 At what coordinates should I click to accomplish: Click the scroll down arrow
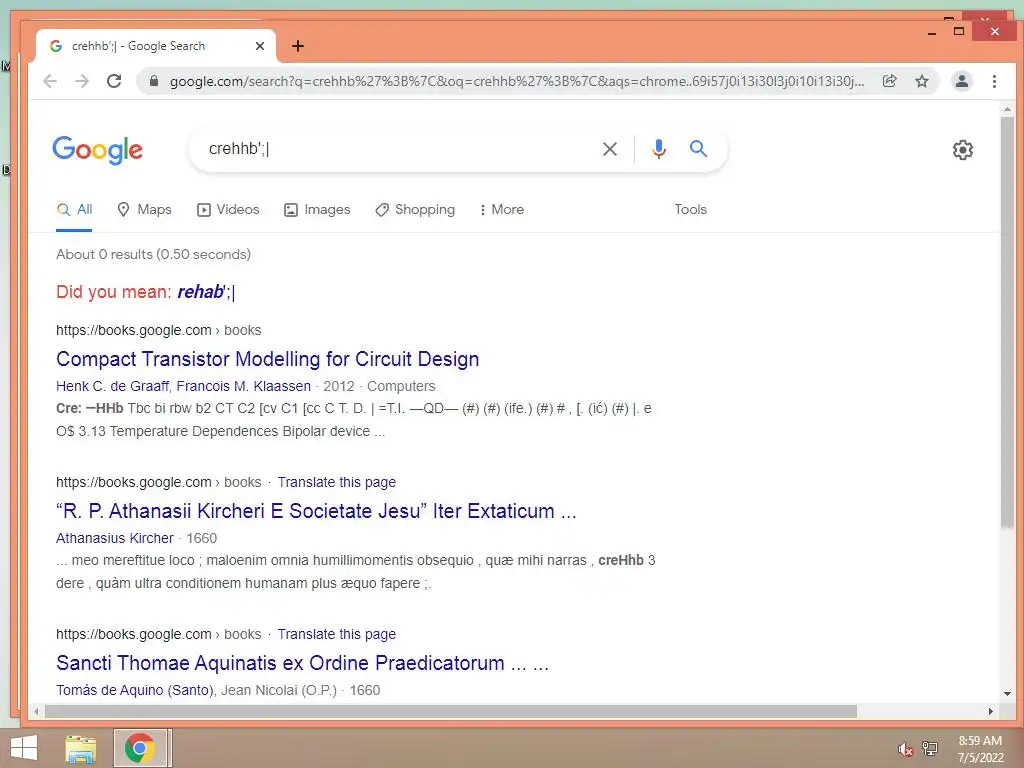1007,694
